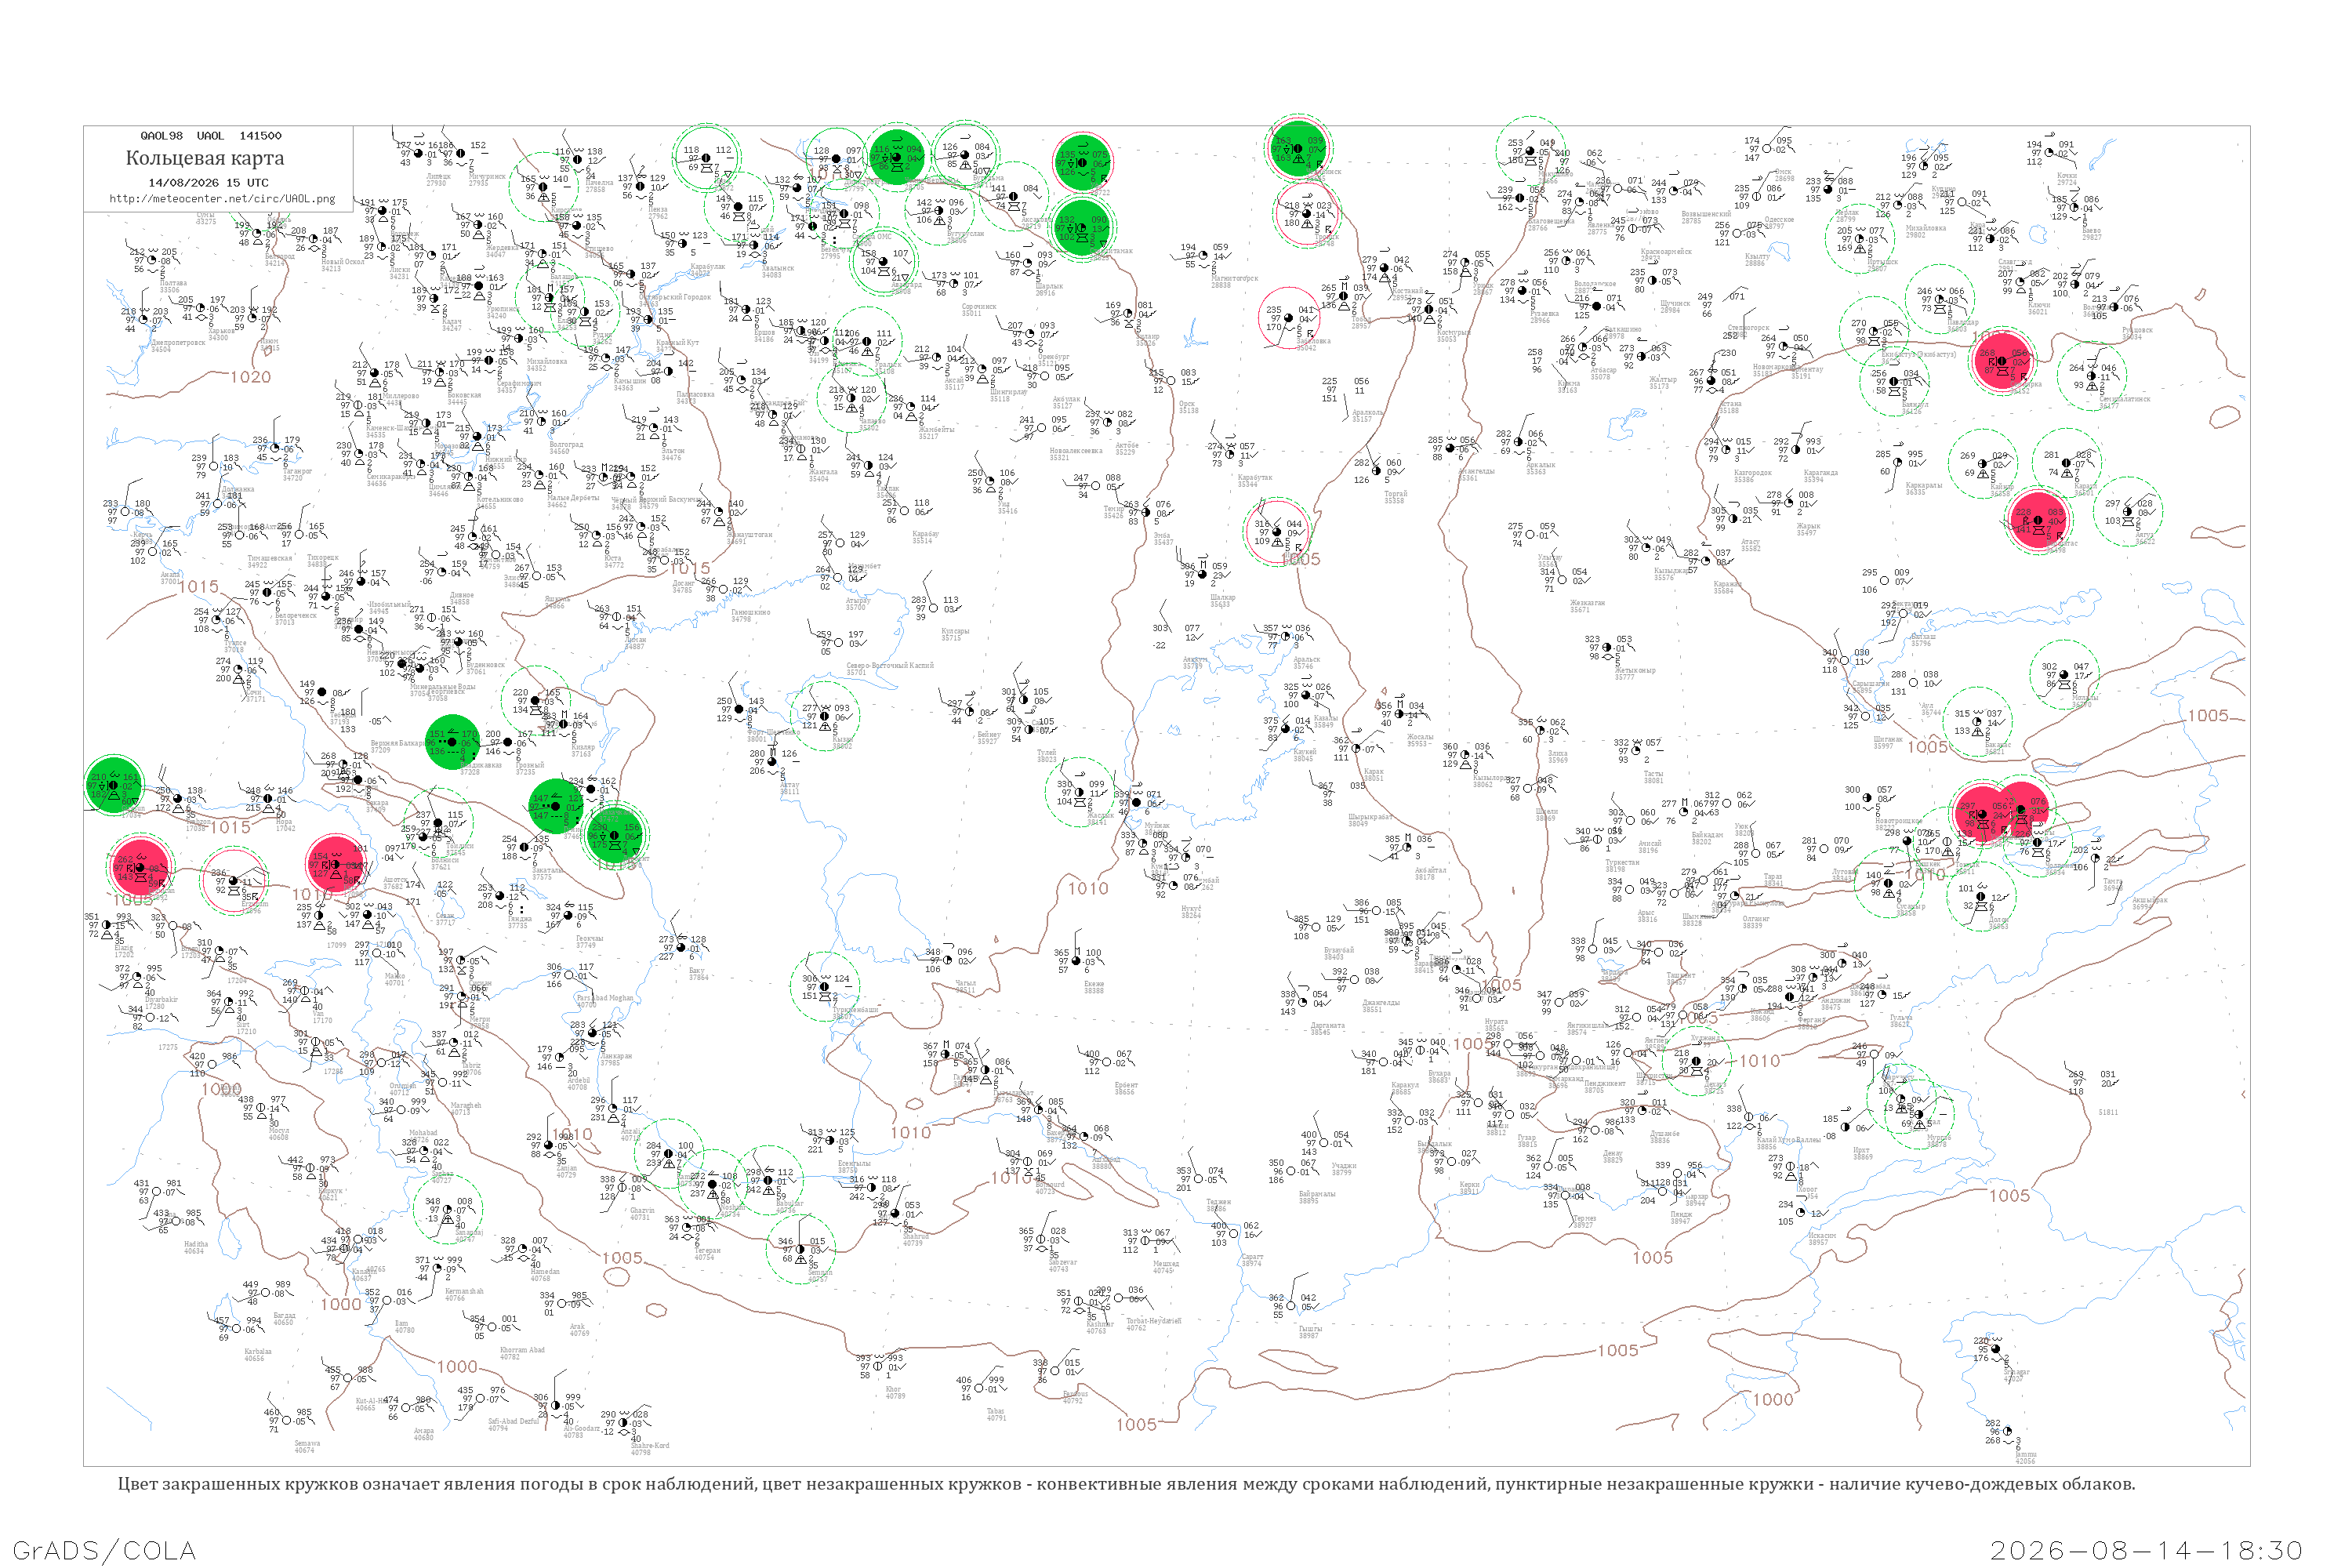Click the 'Hamedan 40768' station label
This screenshot has height=1568, width=2352.
[x=545, y=1275]
